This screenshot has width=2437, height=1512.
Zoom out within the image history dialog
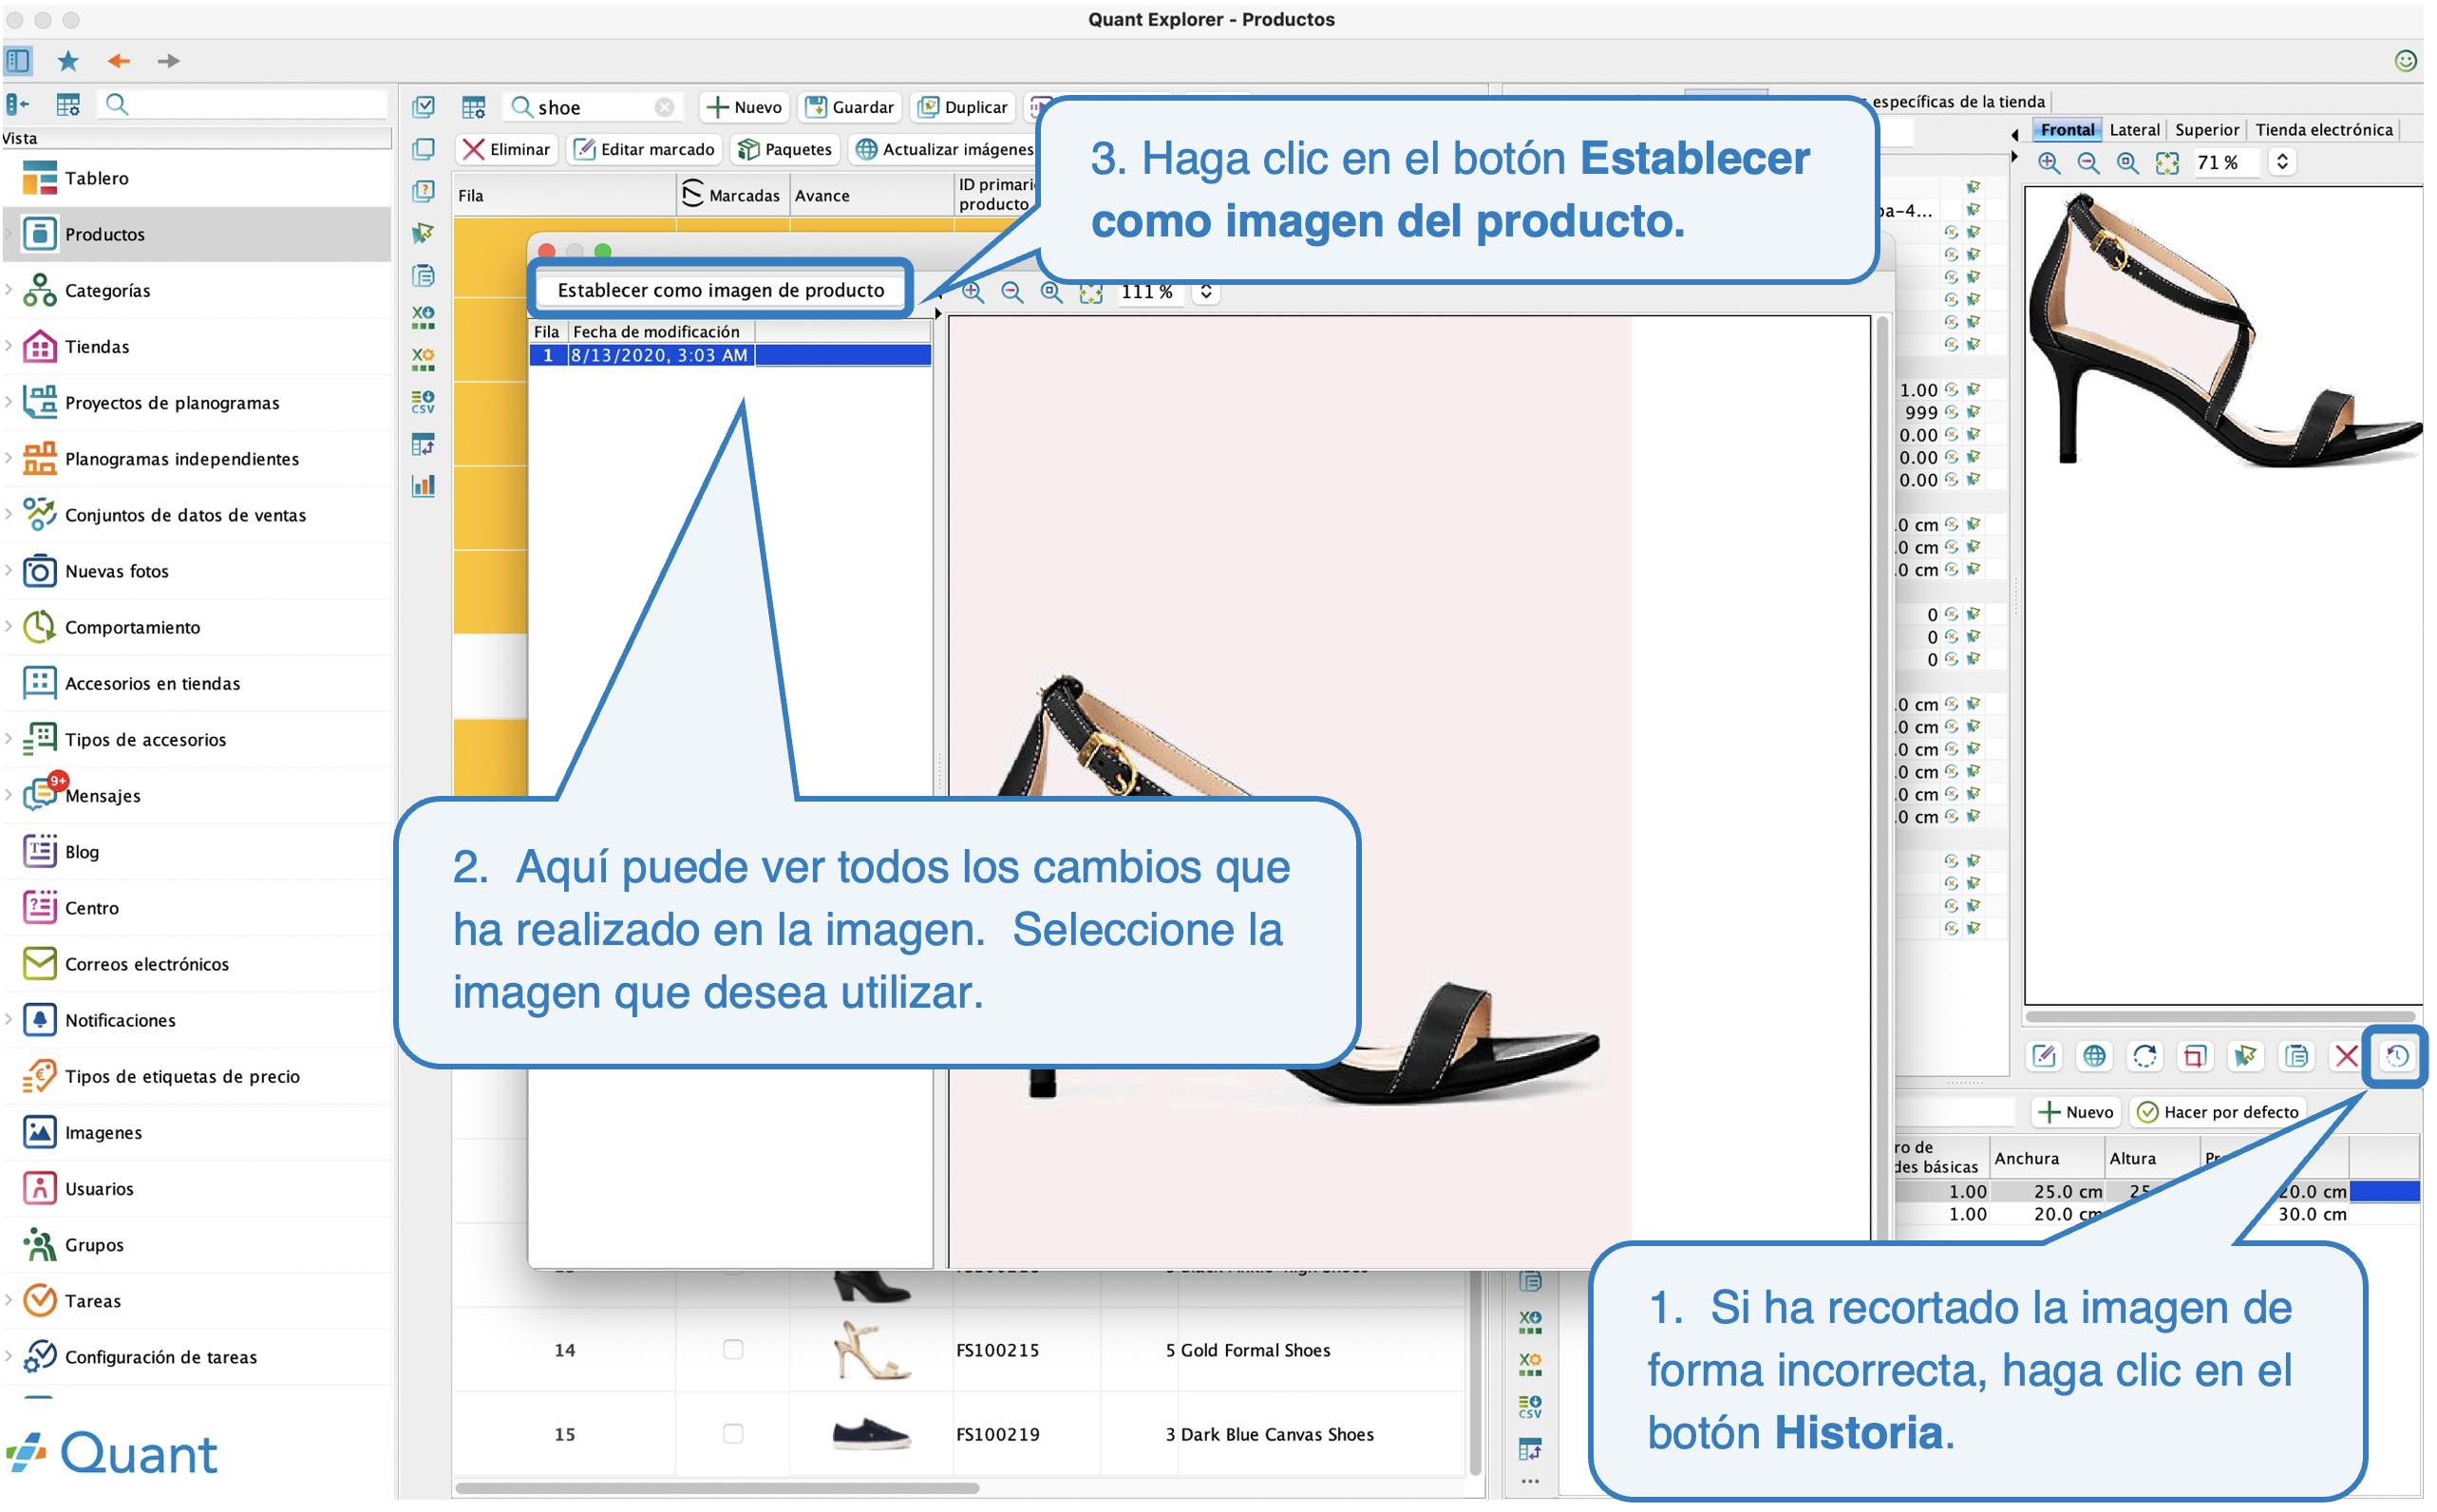click(x=1012, y=291)
